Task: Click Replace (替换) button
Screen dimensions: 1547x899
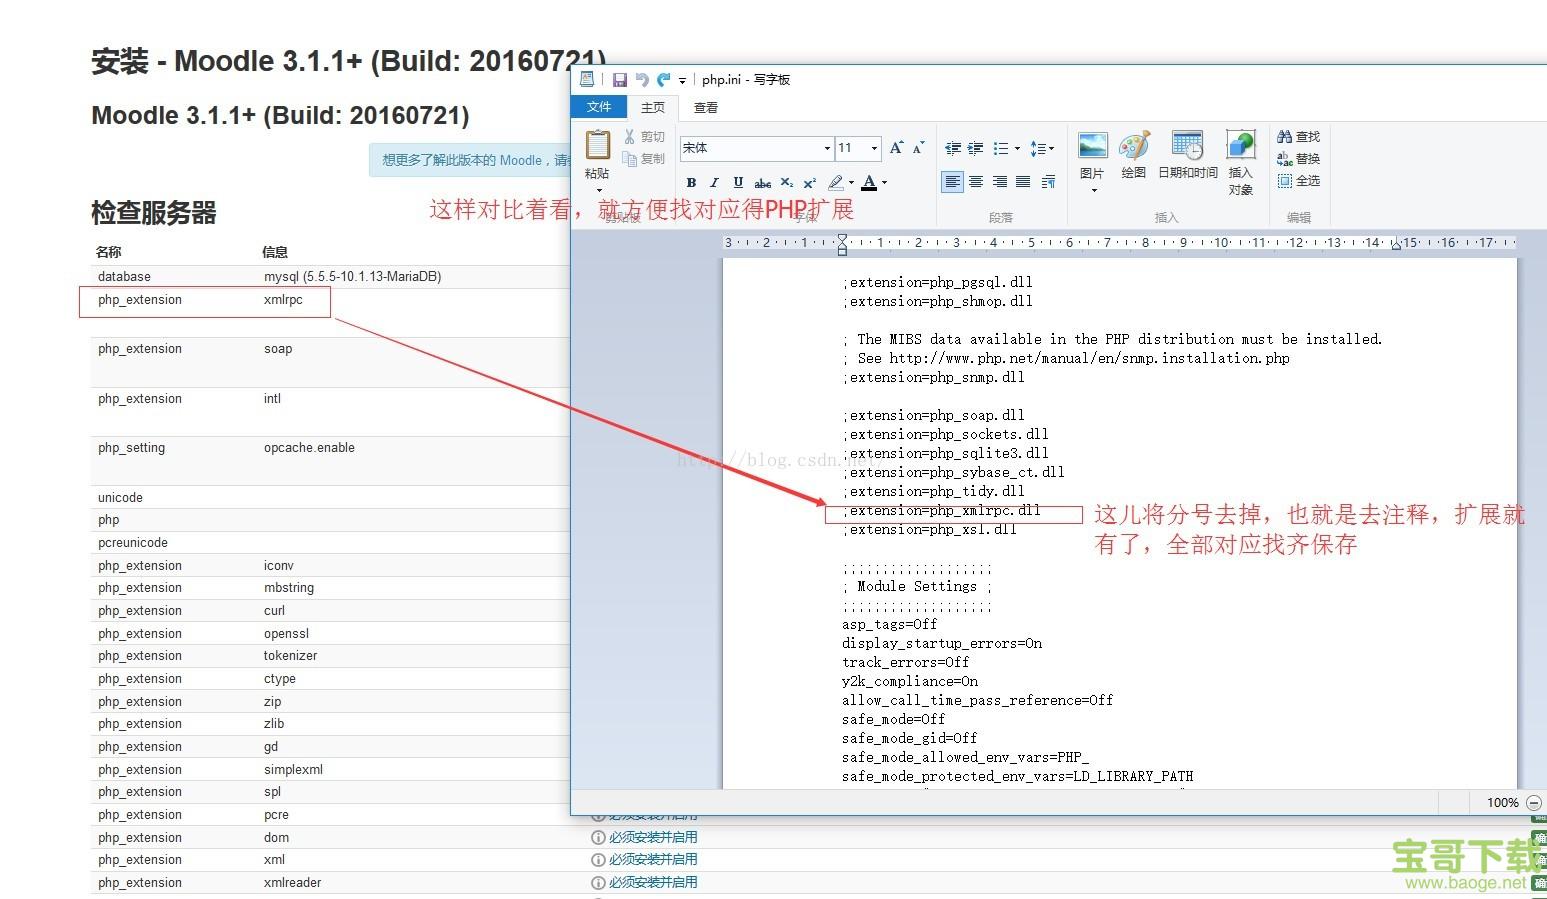Action: [x=1298, y=159]
